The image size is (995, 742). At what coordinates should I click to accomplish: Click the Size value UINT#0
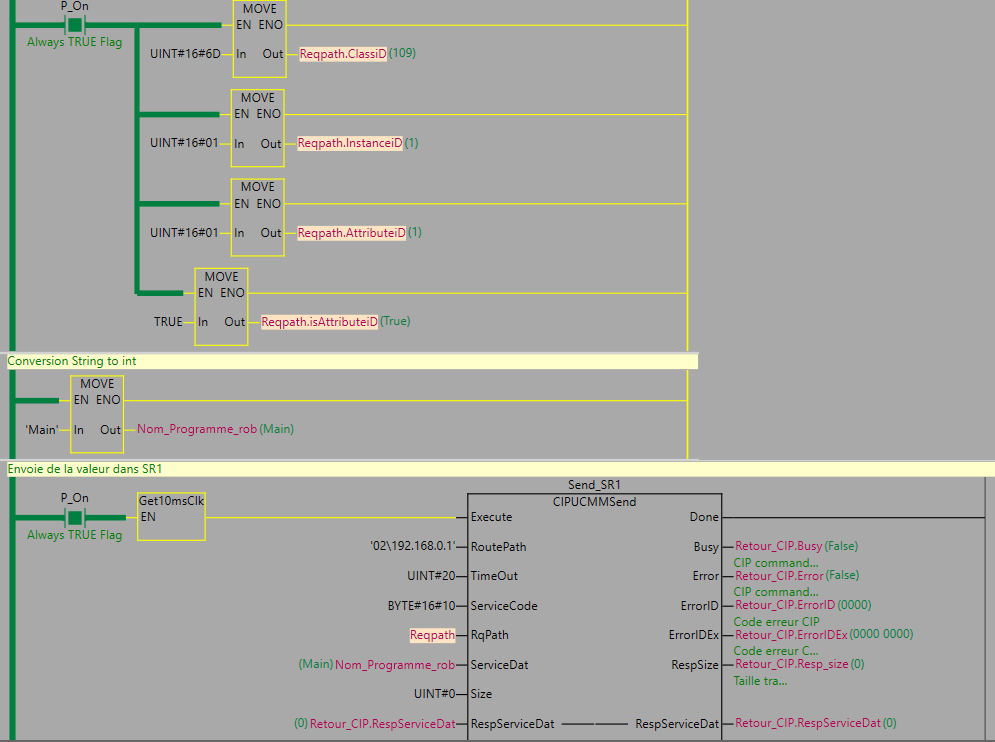pyautogui.click(x=435, y=694)
